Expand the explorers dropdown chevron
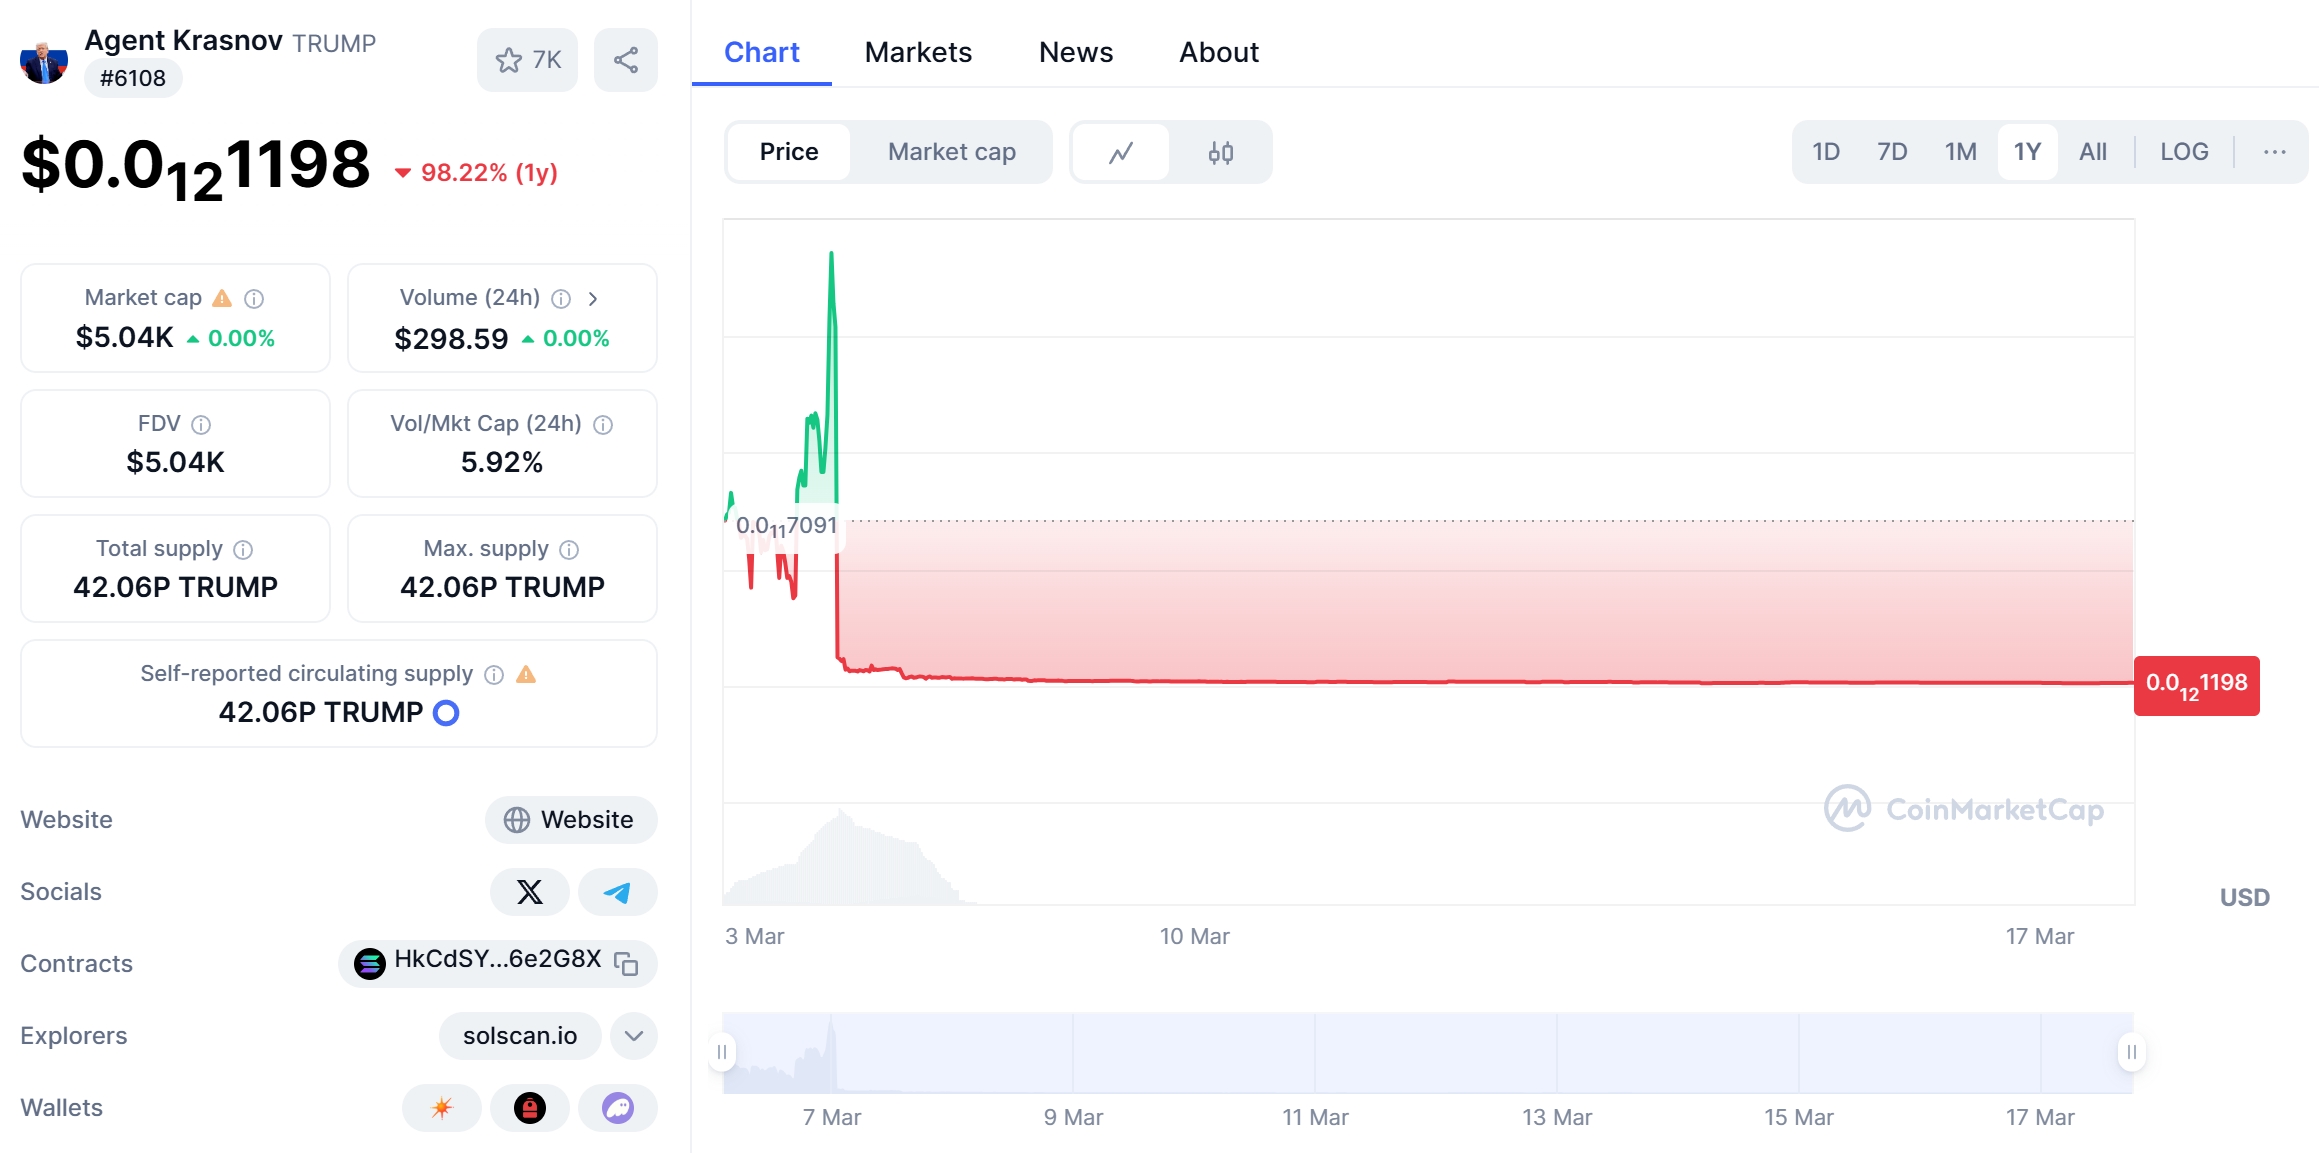Viewport: 2319px width, 1153px height. tap(634, 1035)
